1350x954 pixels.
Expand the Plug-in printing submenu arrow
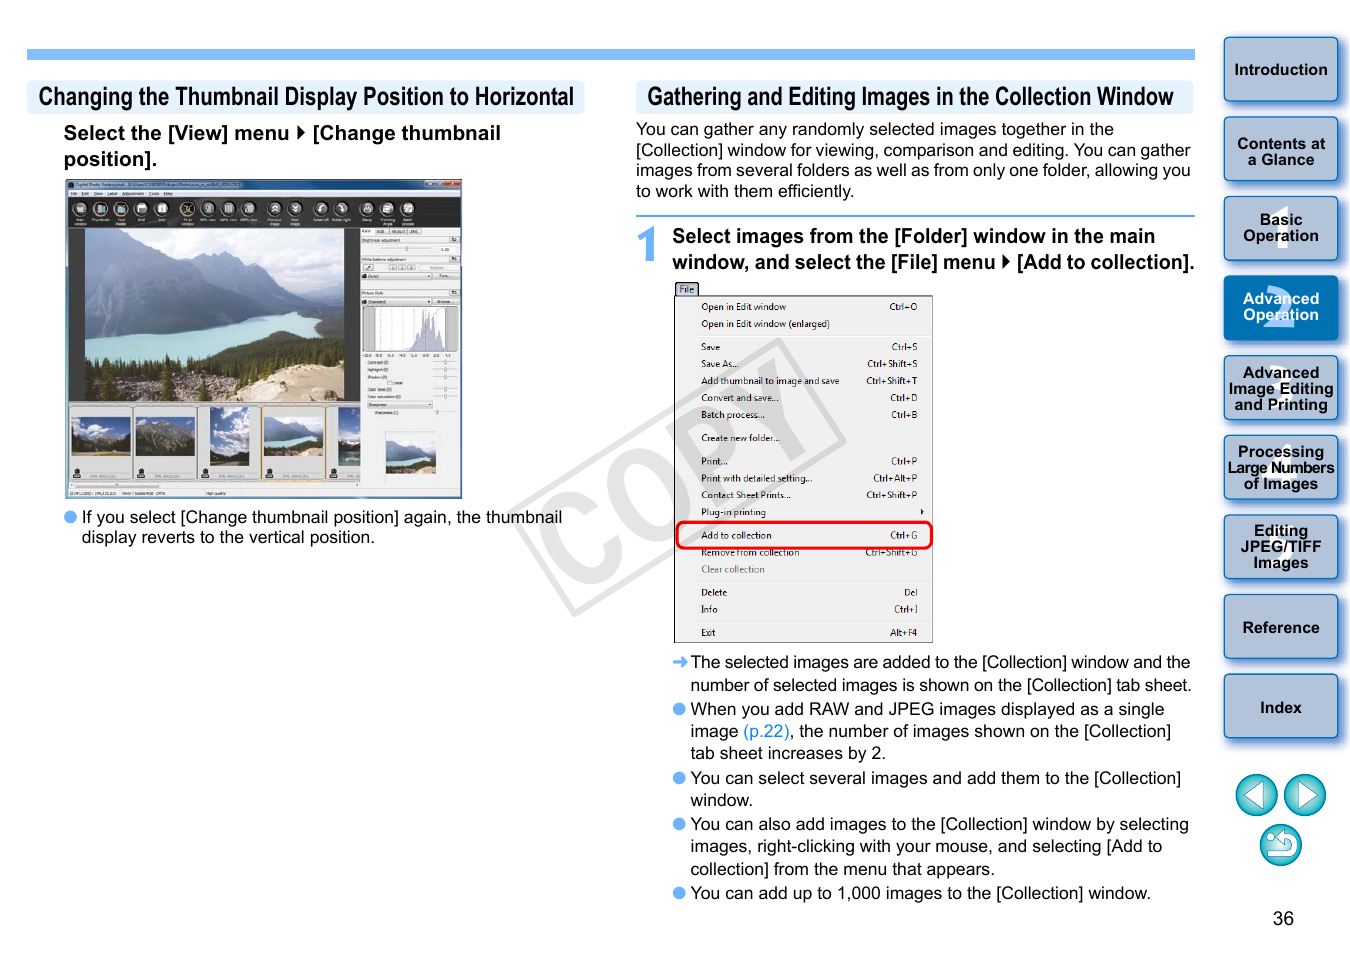(x=921, y=512)
